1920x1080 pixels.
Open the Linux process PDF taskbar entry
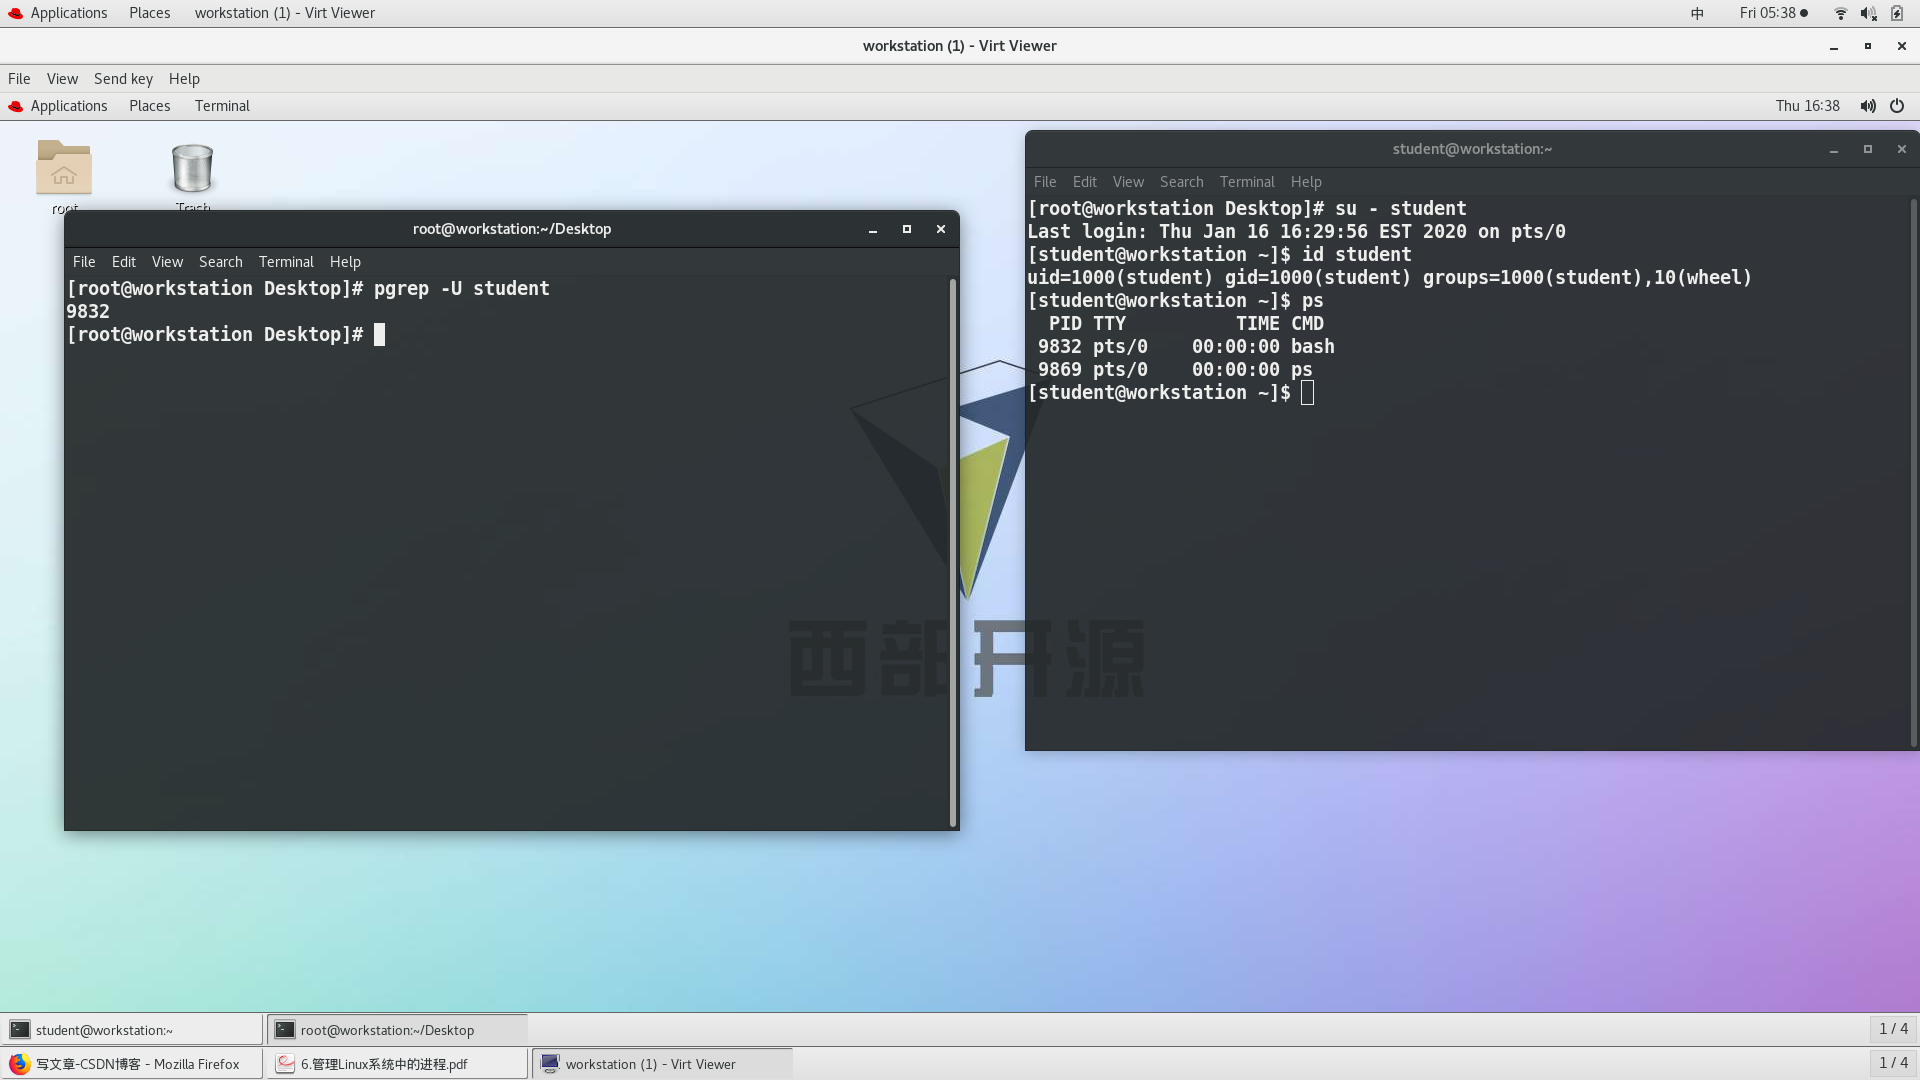tap(397, 1064)
